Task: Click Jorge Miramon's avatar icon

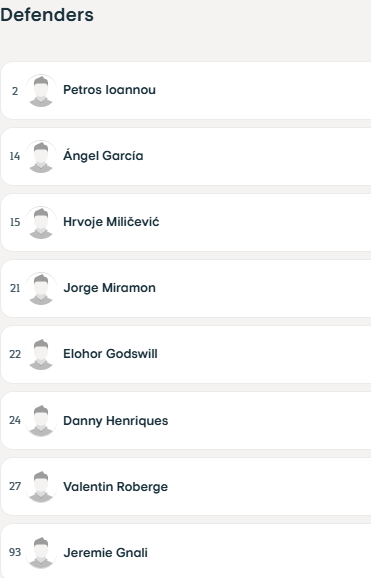Action: pyautogui.click(x=41, y=288)
